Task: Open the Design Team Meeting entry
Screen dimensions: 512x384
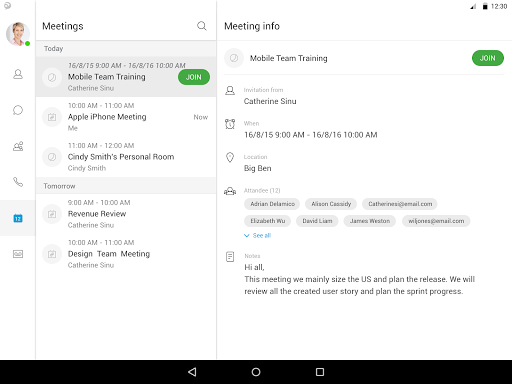Action: click(x=126, y=254)
